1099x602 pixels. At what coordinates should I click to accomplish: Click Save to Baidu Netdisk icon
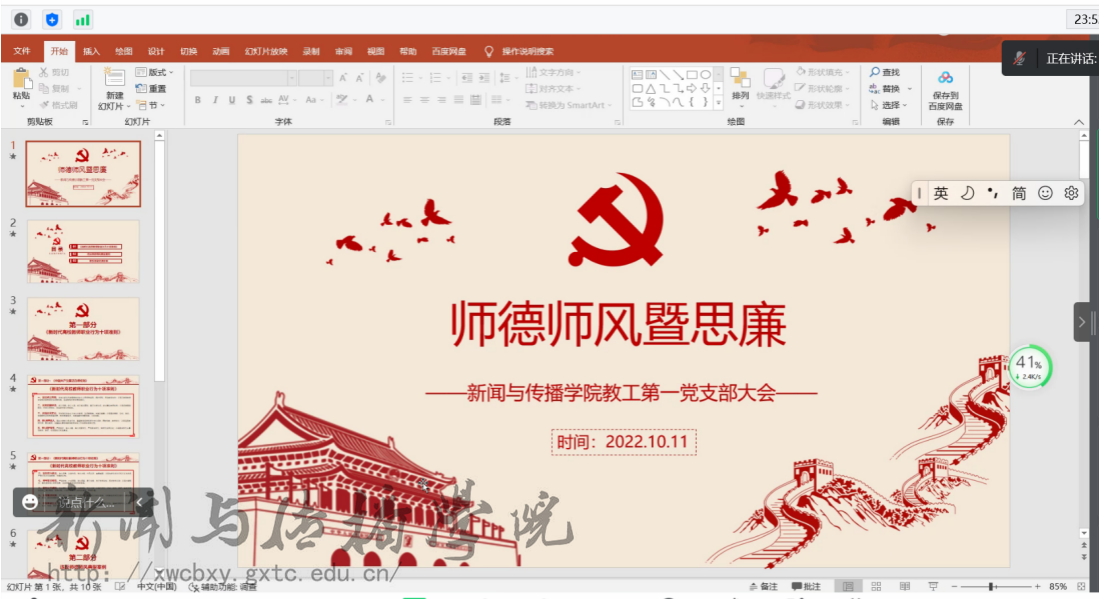coord(946,78)
